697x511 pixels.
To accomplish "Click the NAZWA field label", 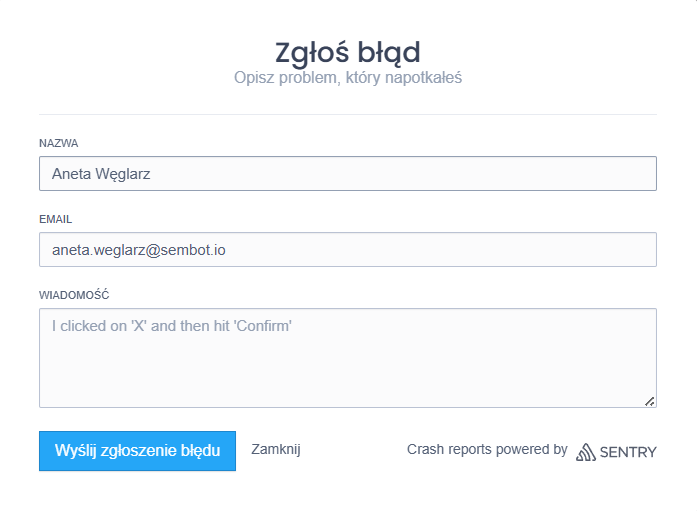I will pyautogui.click(x=59, y=143).
